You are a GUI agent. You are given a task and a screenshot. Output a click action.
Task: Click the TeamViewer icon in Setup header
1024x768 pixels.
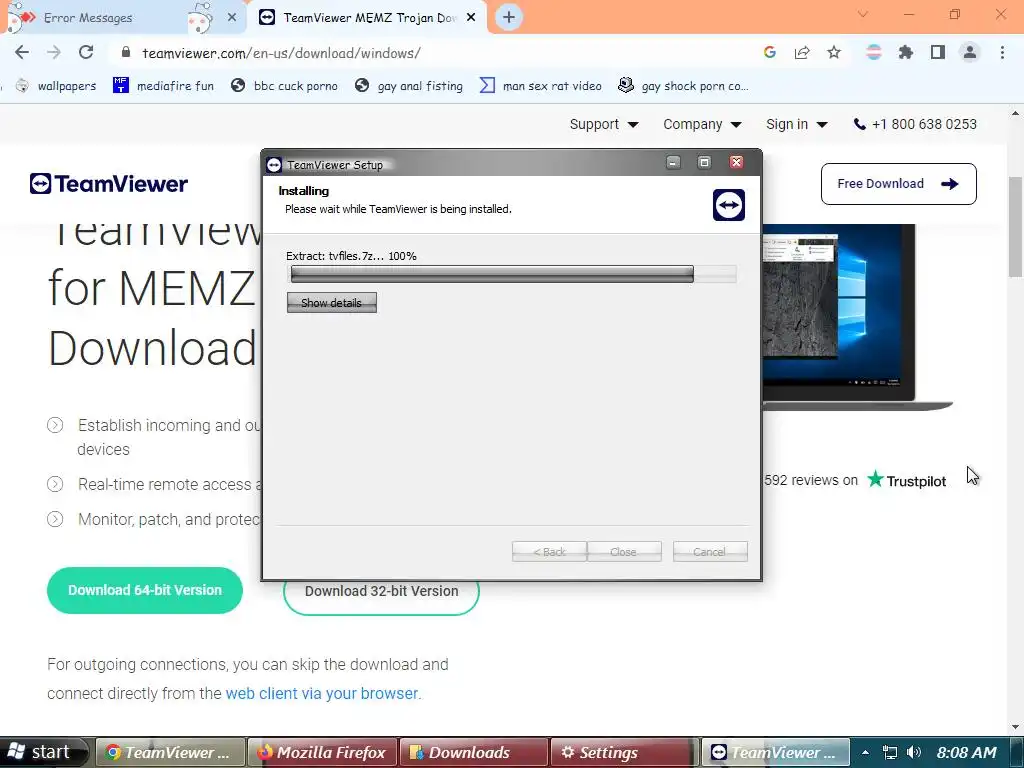coord(729,205)
